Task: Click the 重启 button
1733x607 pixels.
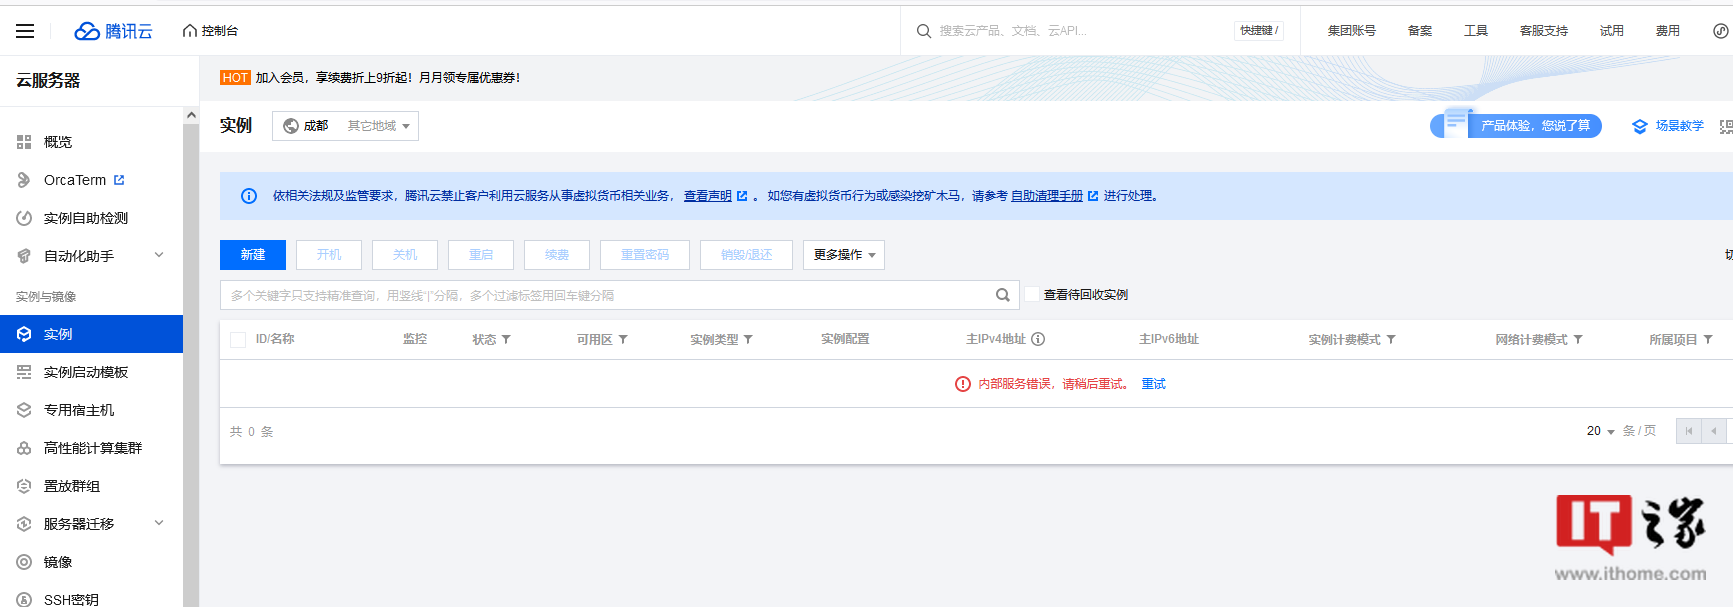Action: [481, 255]
